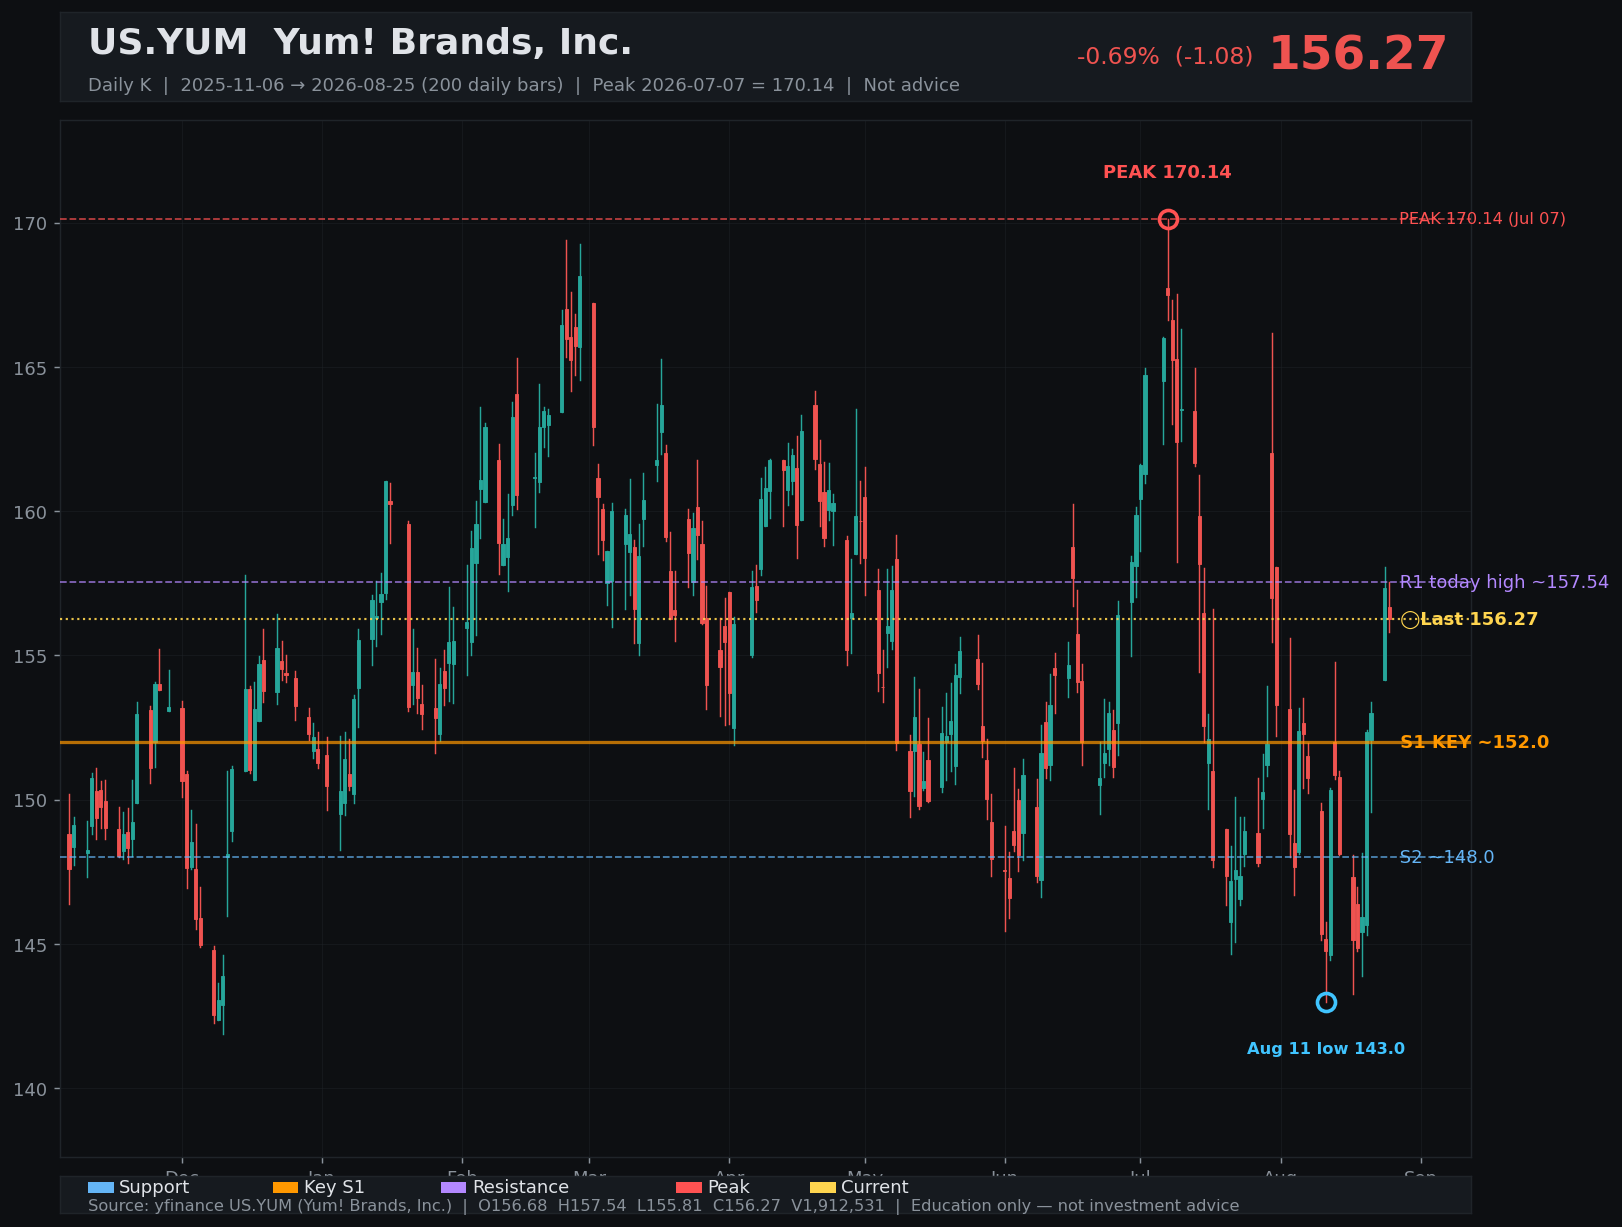The image size is (1622, 1227).
Task: Click the orange Key S1 legend swatch
Action: point(286,1187)
